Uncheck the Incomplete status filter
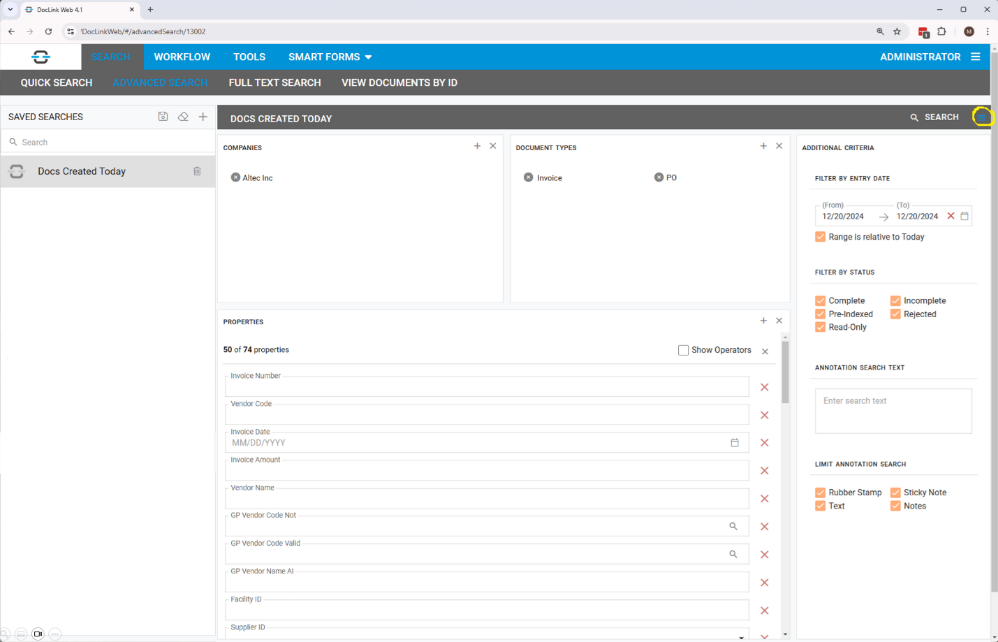Screen dimensions: 998x642 tap(896, 300)
